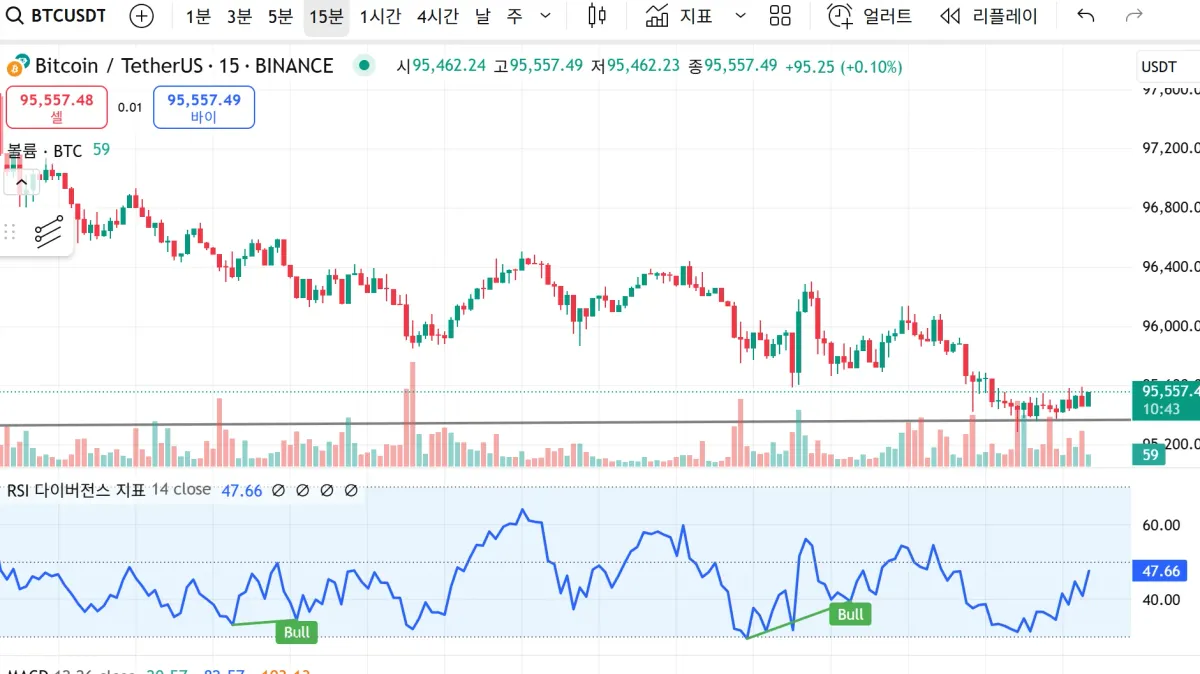Start bar replay (리플레이)

(x=989, y=16)
